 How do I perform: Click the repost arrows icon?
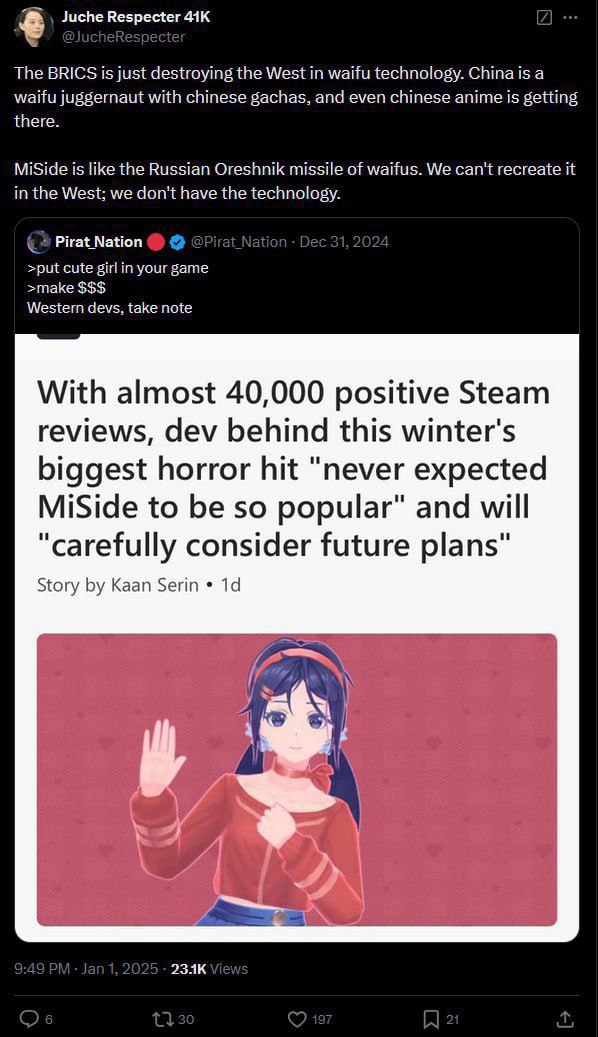[163, 1018]
